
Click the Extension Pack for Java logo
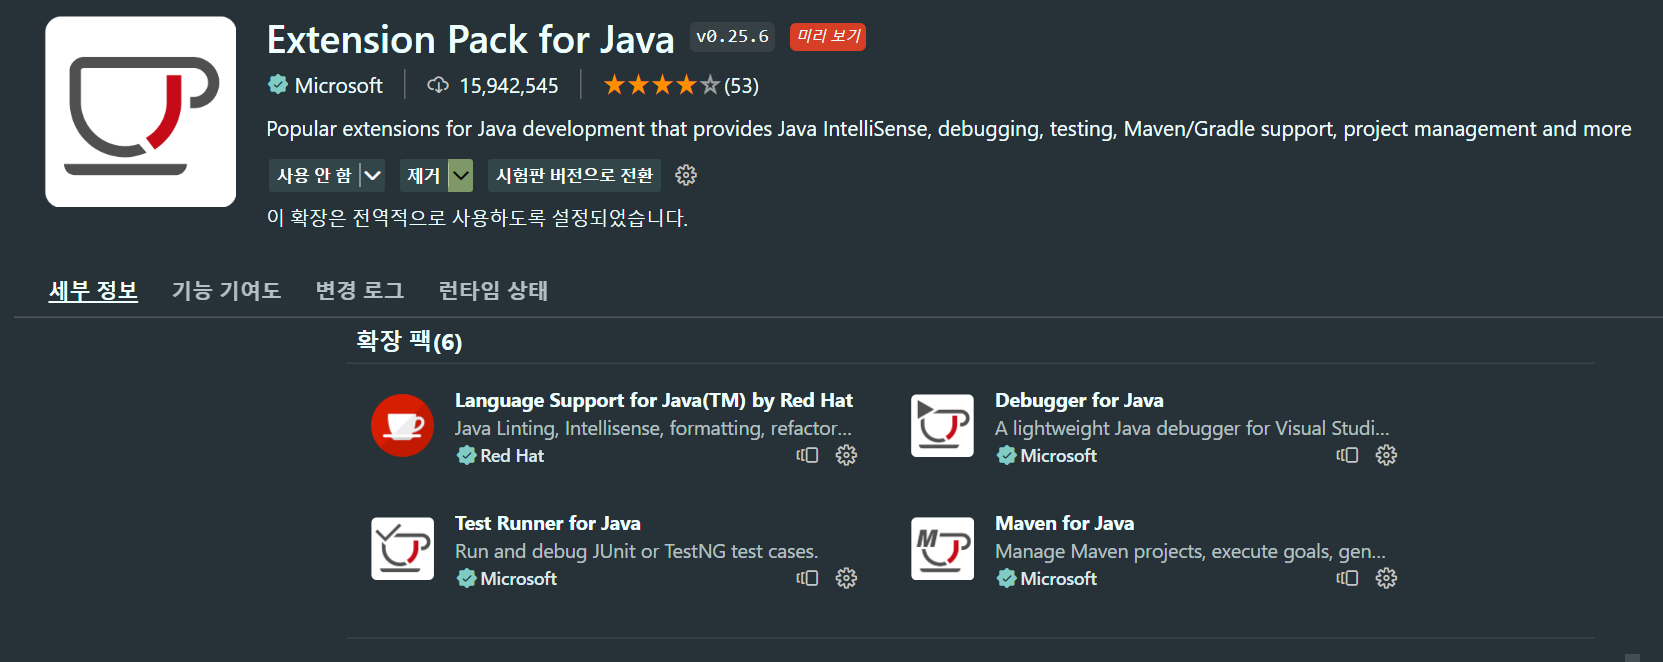tap(141, 112)
